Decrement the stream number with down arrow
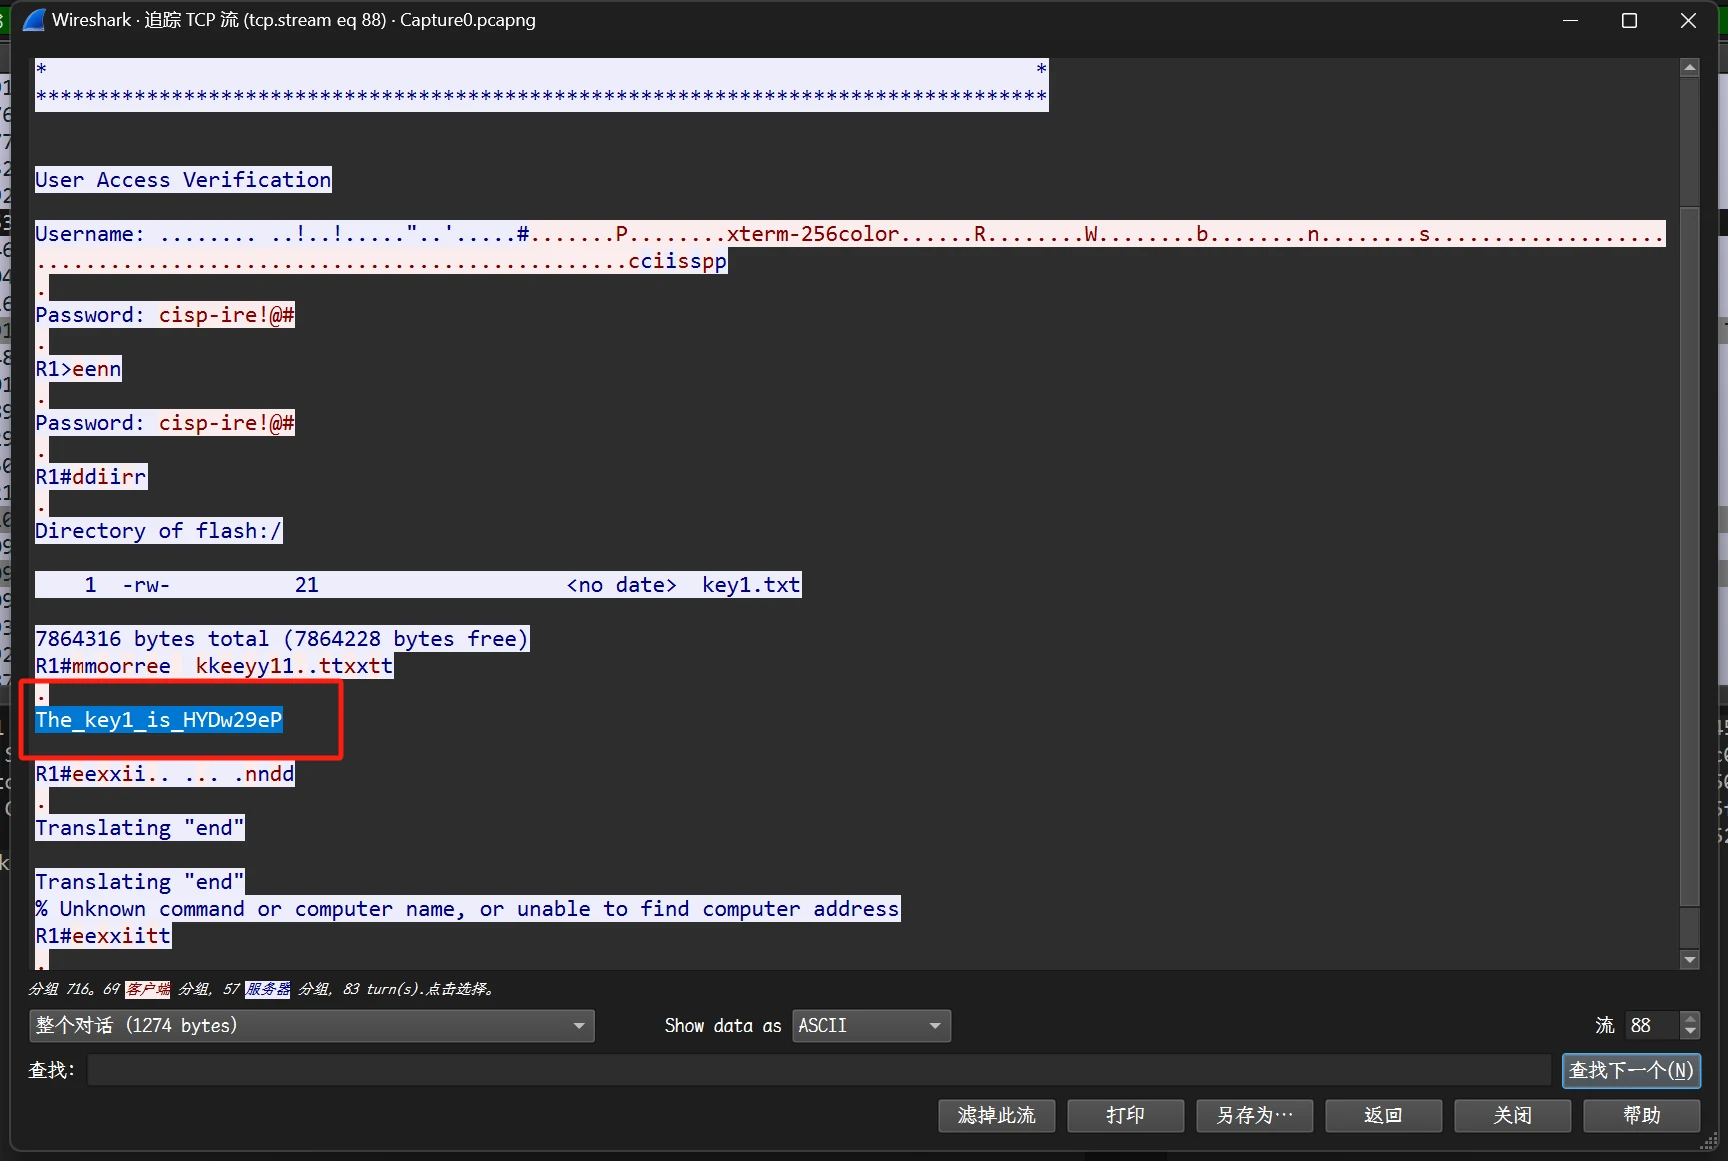 point(1691,1032)
